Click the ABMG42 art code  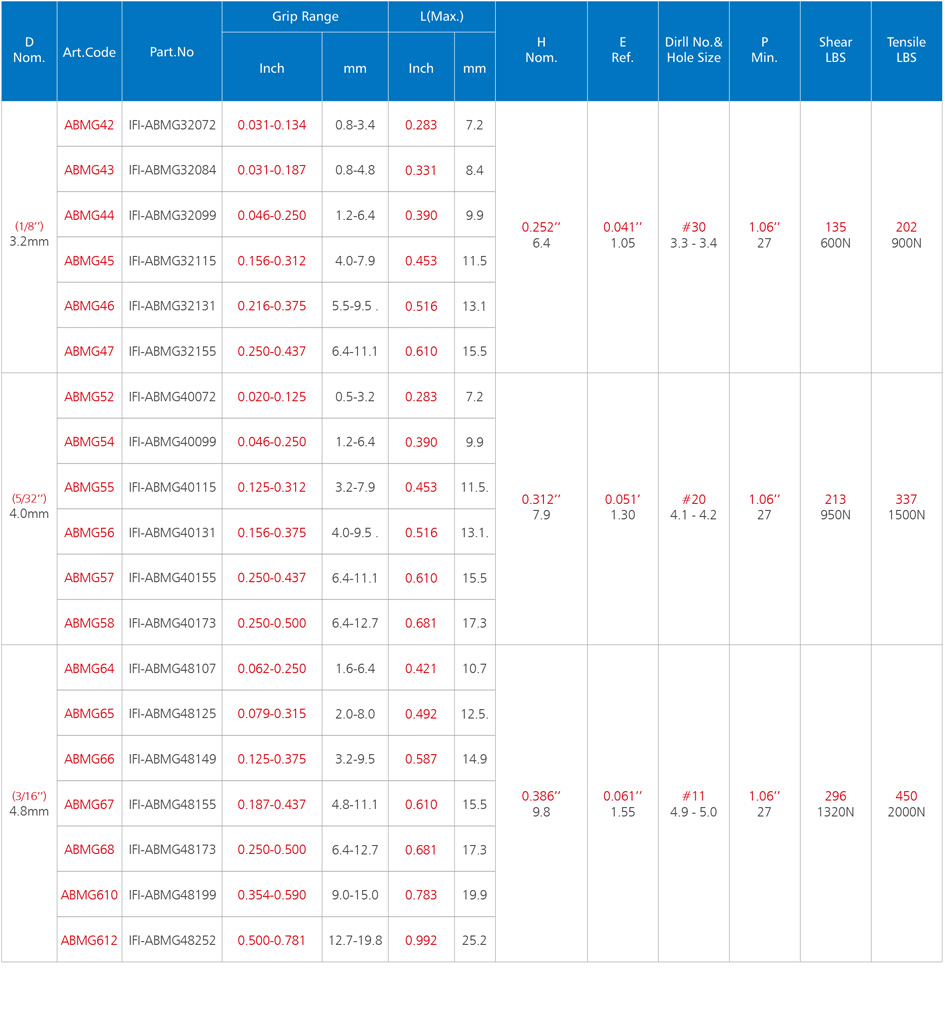tap(89, 125)
